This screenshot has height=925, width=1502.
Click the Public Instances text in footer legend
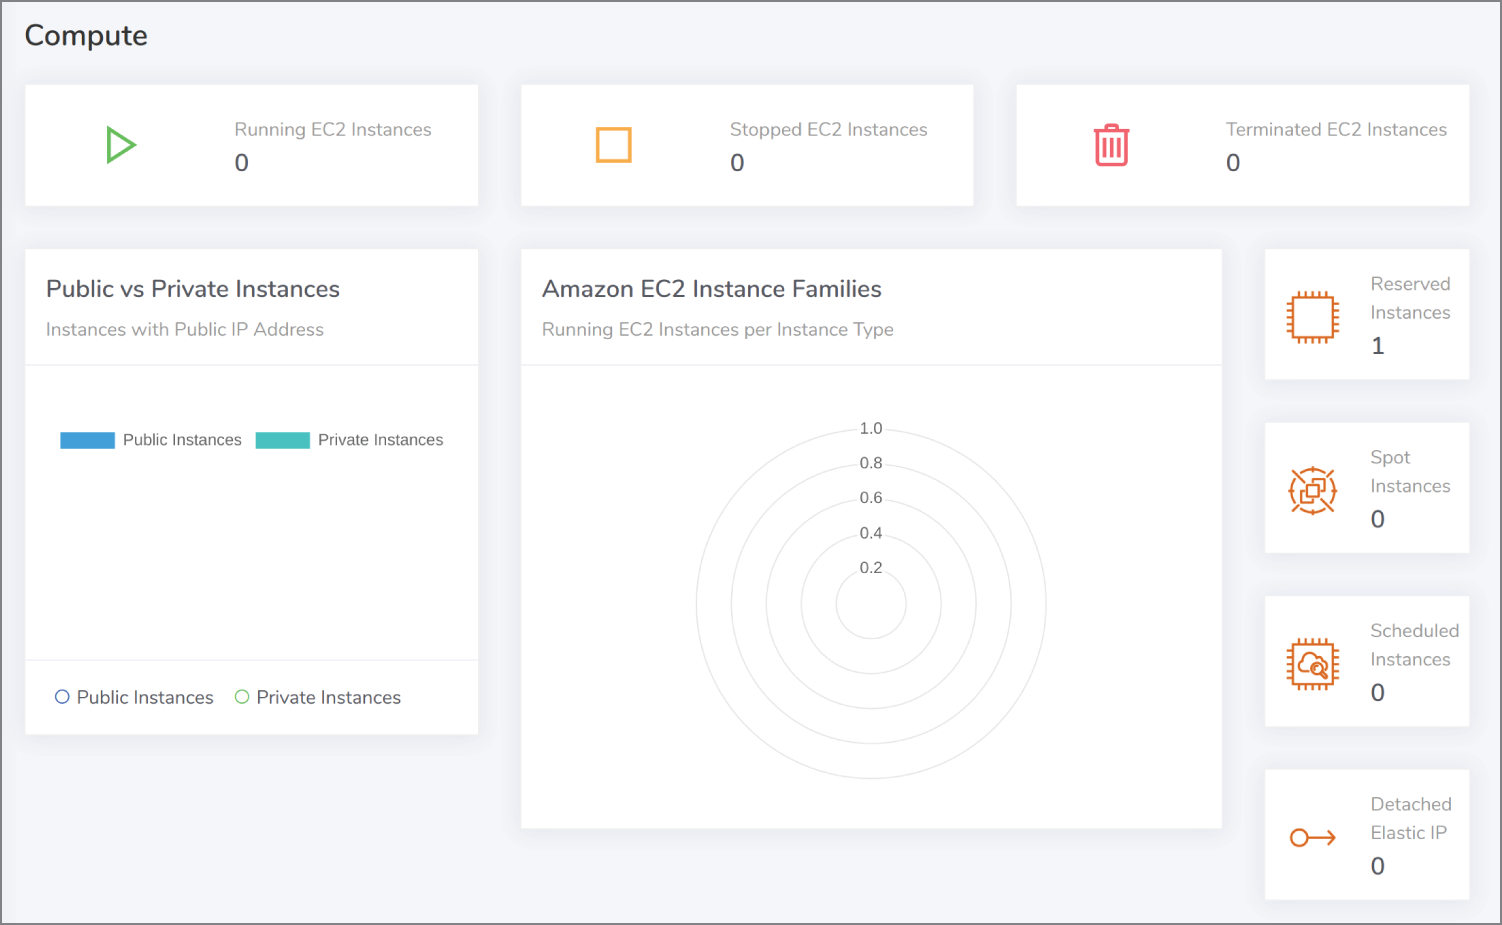pyautogui.click(x=145, y=698)
